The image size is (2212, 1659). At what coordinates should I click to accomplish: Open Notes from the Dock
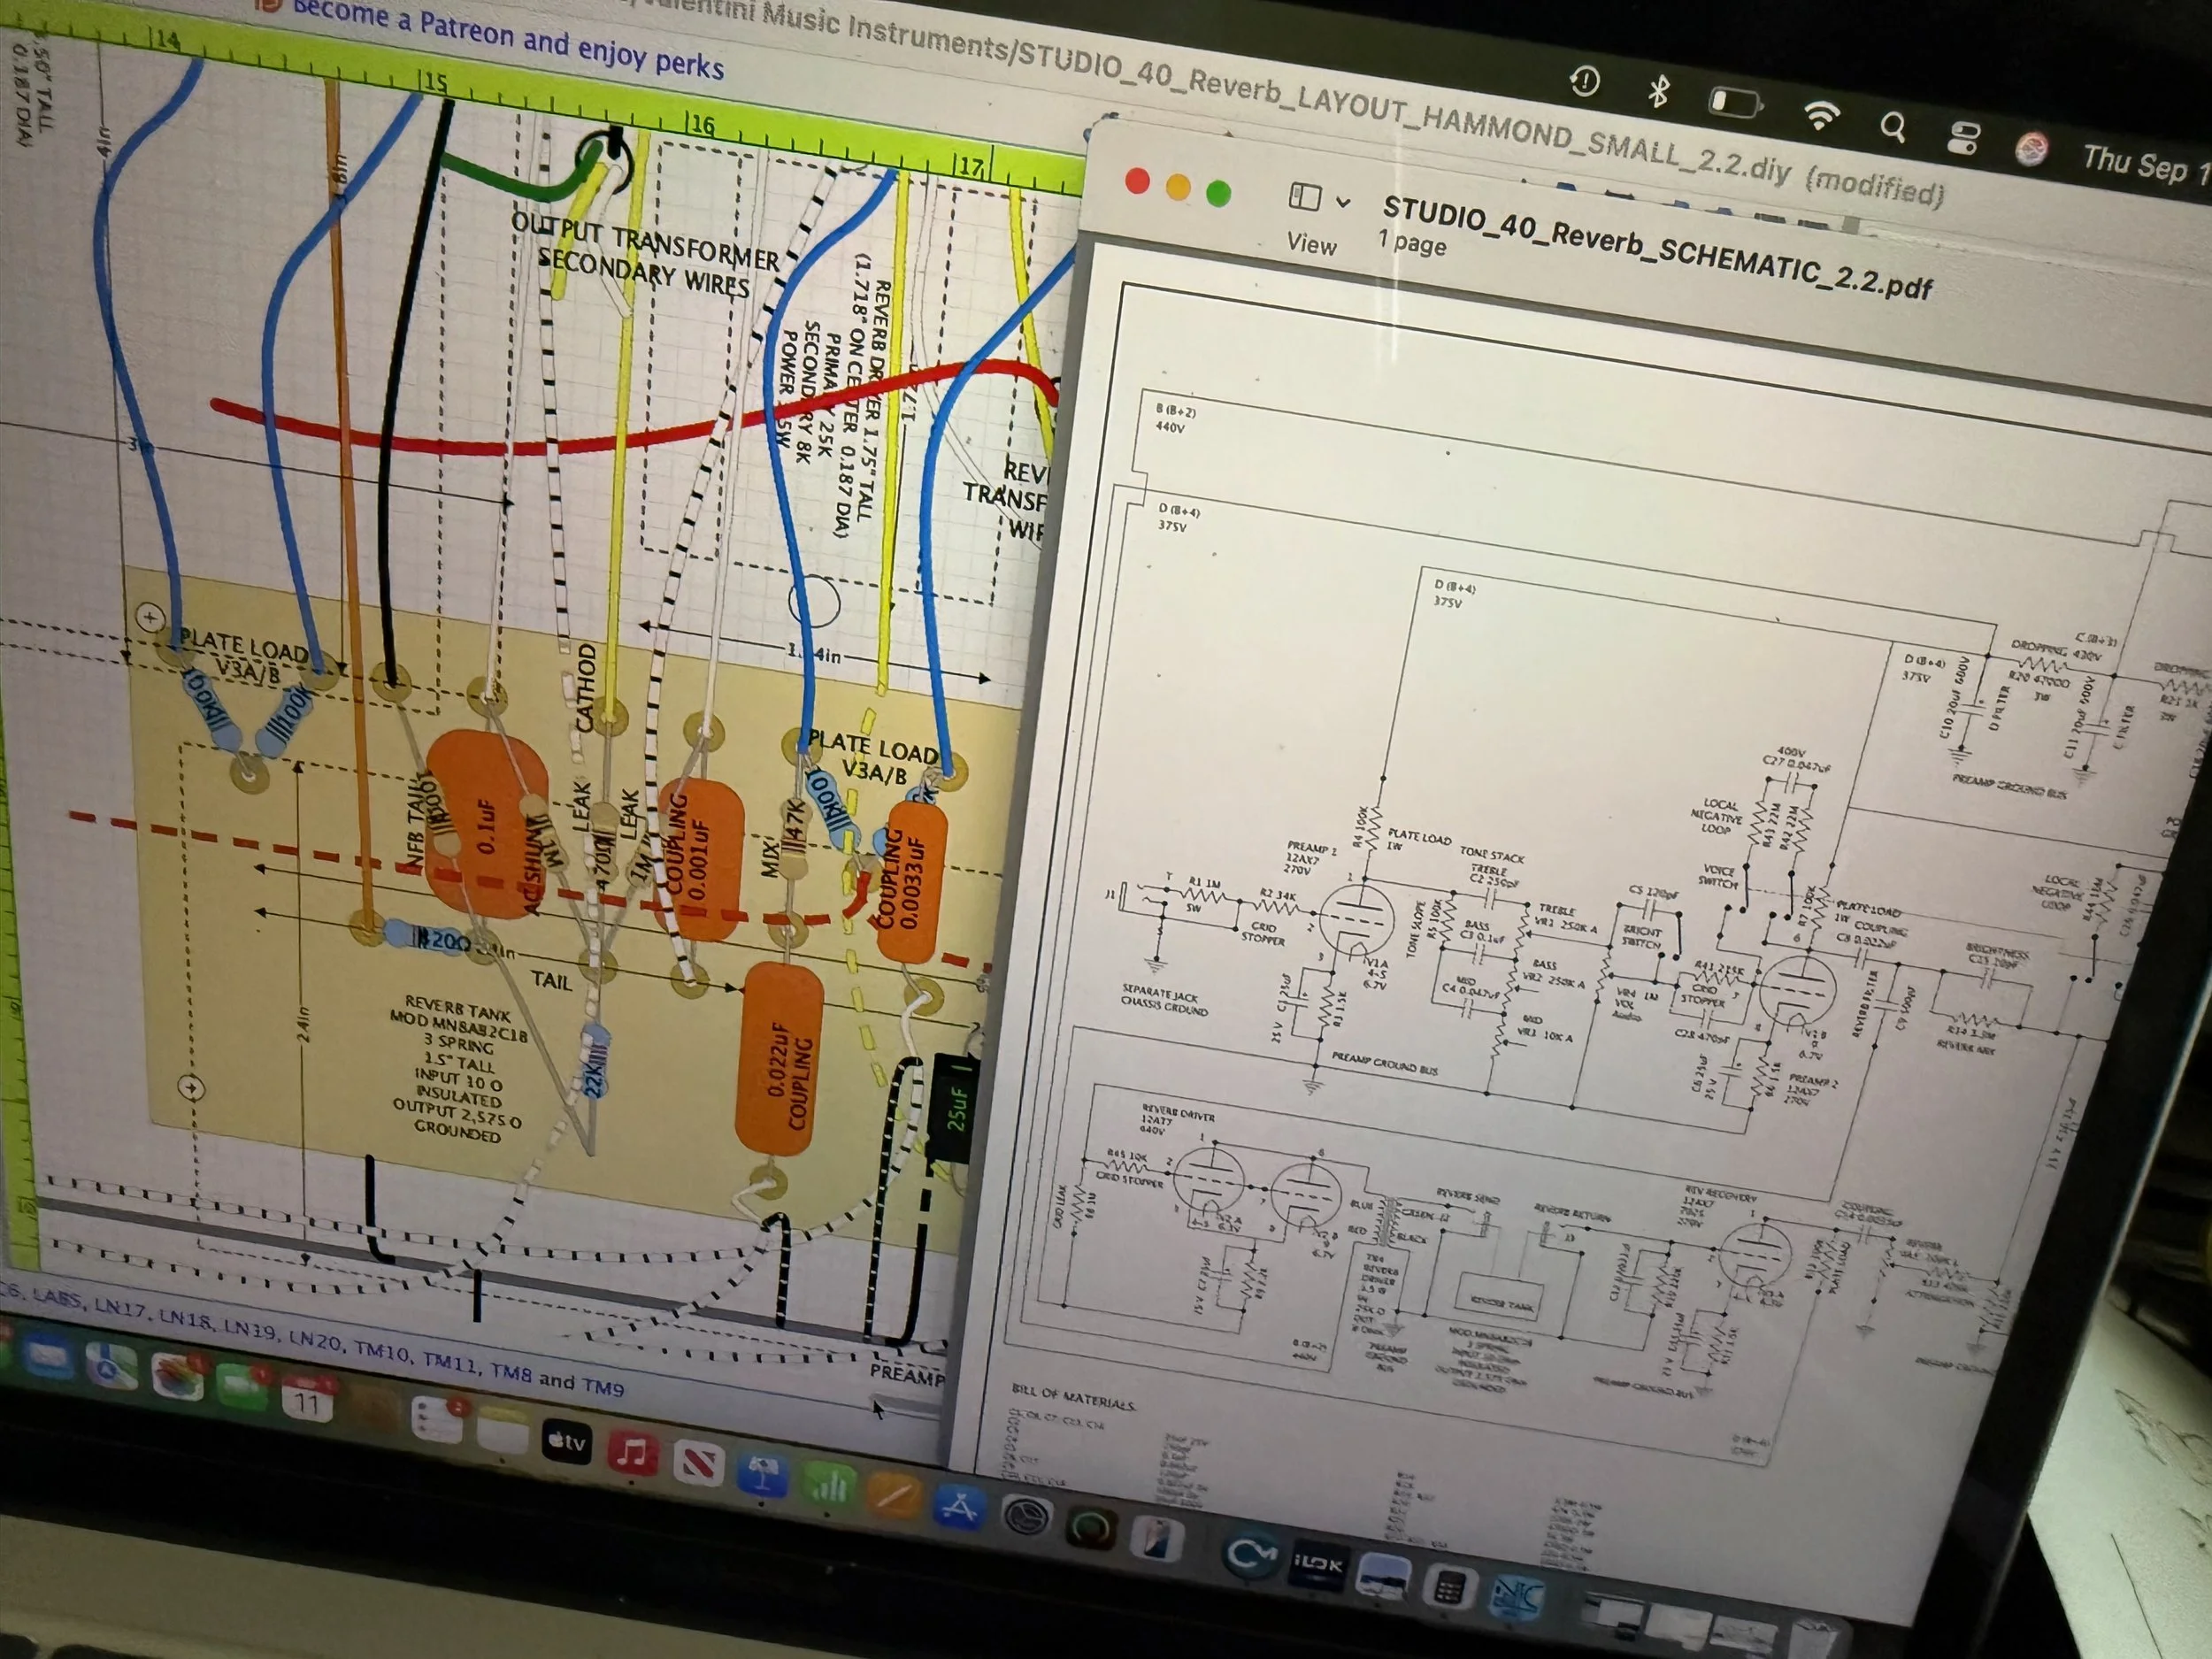point(502,1428)
